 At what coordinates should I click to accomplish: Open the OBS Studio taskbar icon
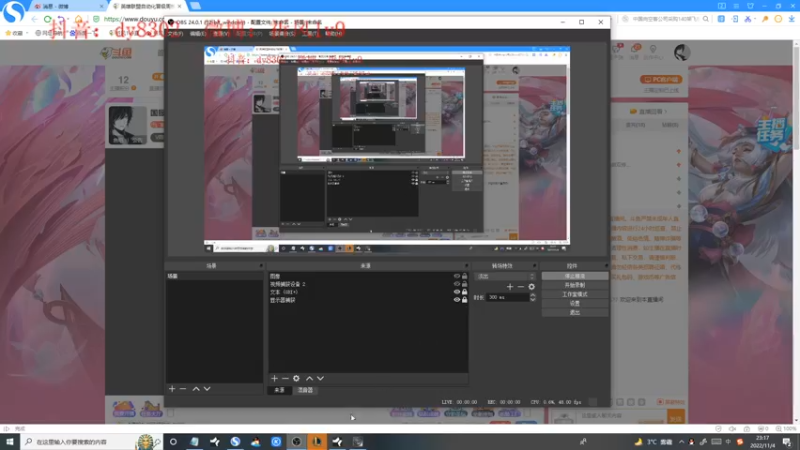click(296, 442)
